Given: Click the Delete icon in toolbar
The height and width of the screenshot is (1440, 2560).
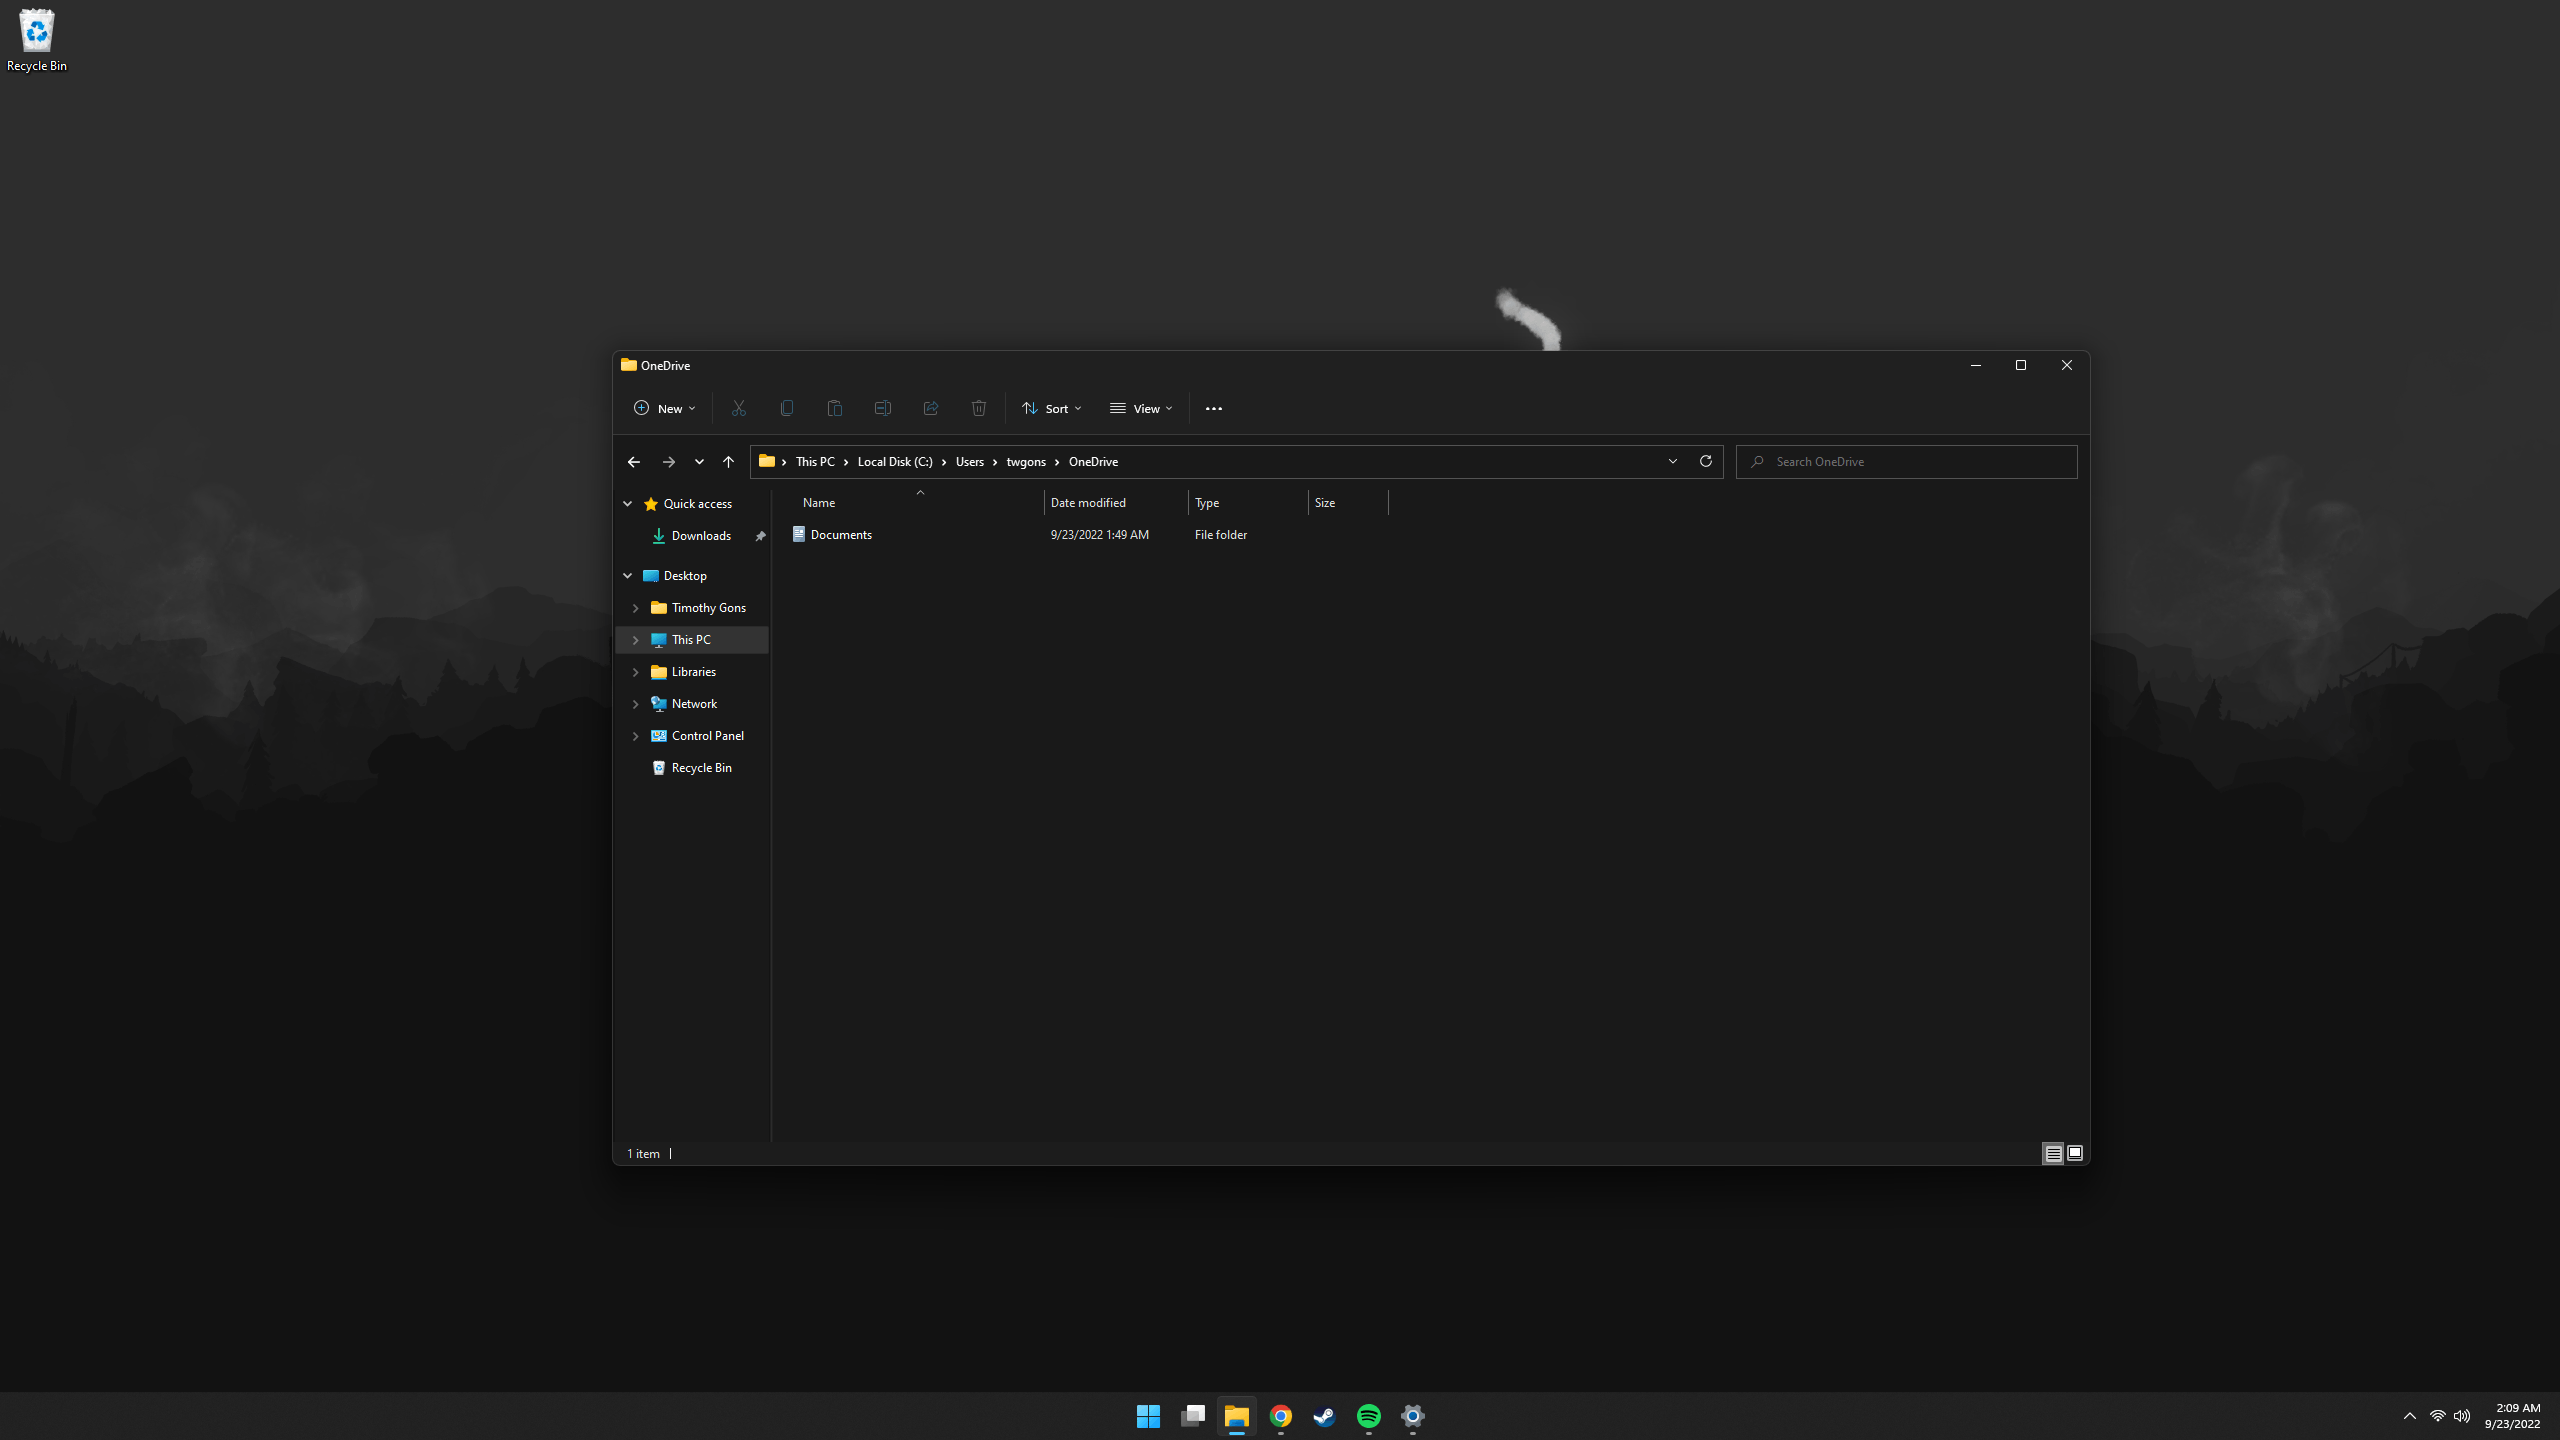Looking at the screenshot, I should coord(978,408).
